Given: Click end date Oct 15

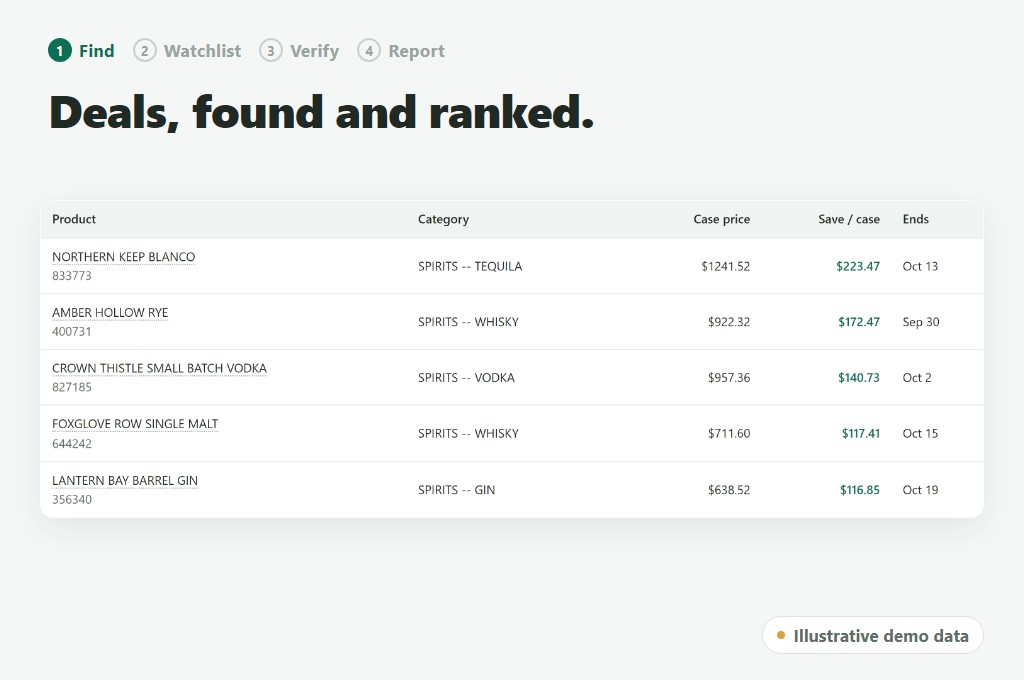Looking at the screenshot, I should click(920, 433).
